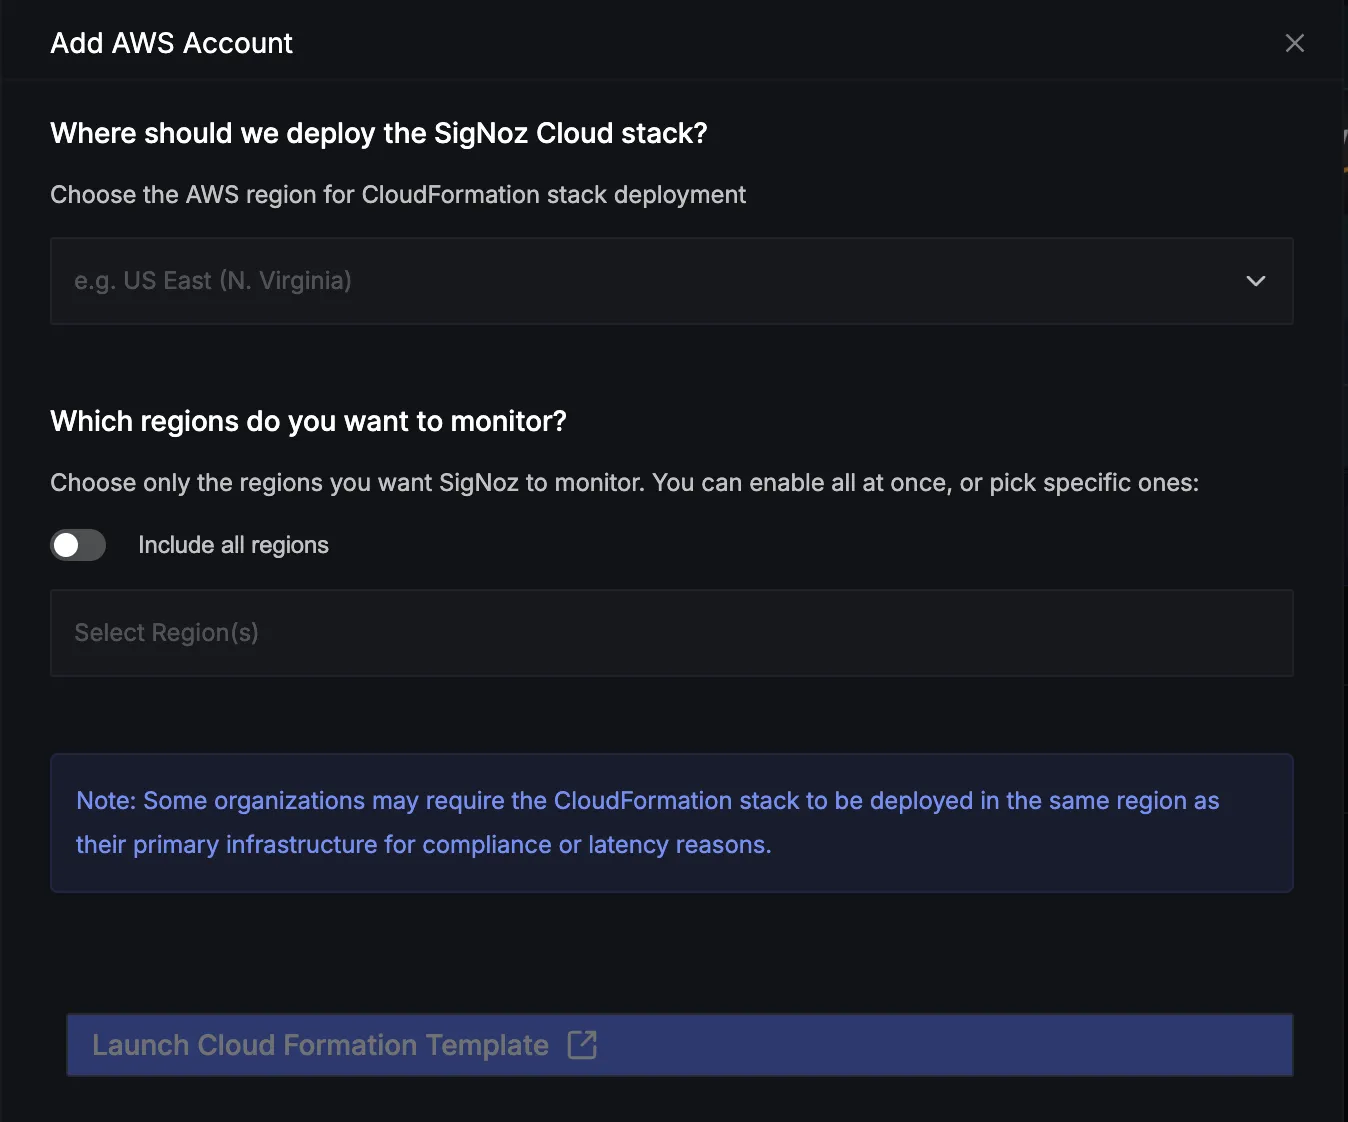This screenshot has width=1348, height=1122.
Task: Select 'Choose the AWS region' helper text
Action: (x=398, y=195)
